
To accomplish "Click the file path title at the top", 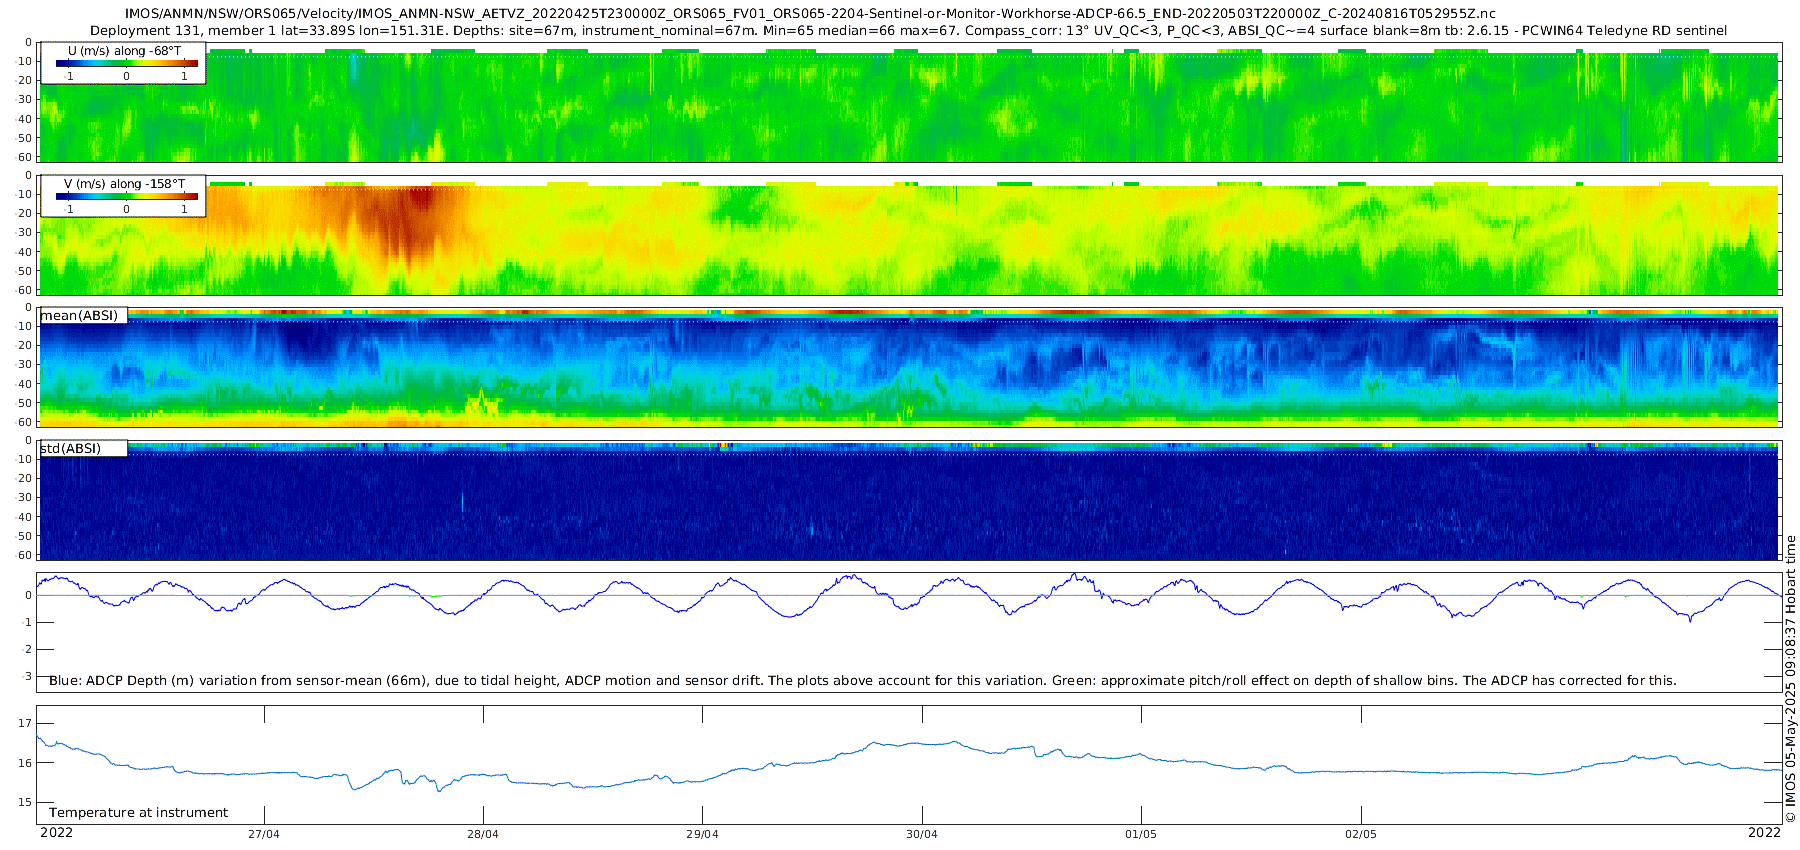I will point(810,13).
